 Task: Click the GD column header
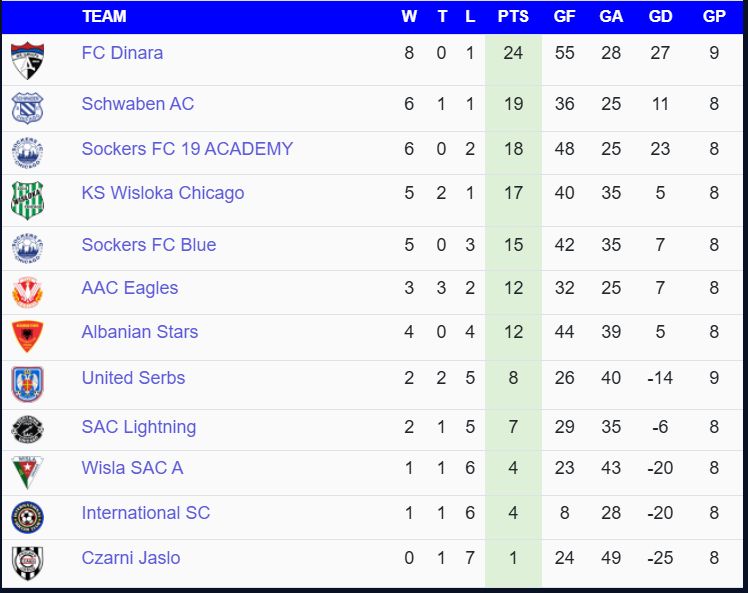[x=660, y=16]
